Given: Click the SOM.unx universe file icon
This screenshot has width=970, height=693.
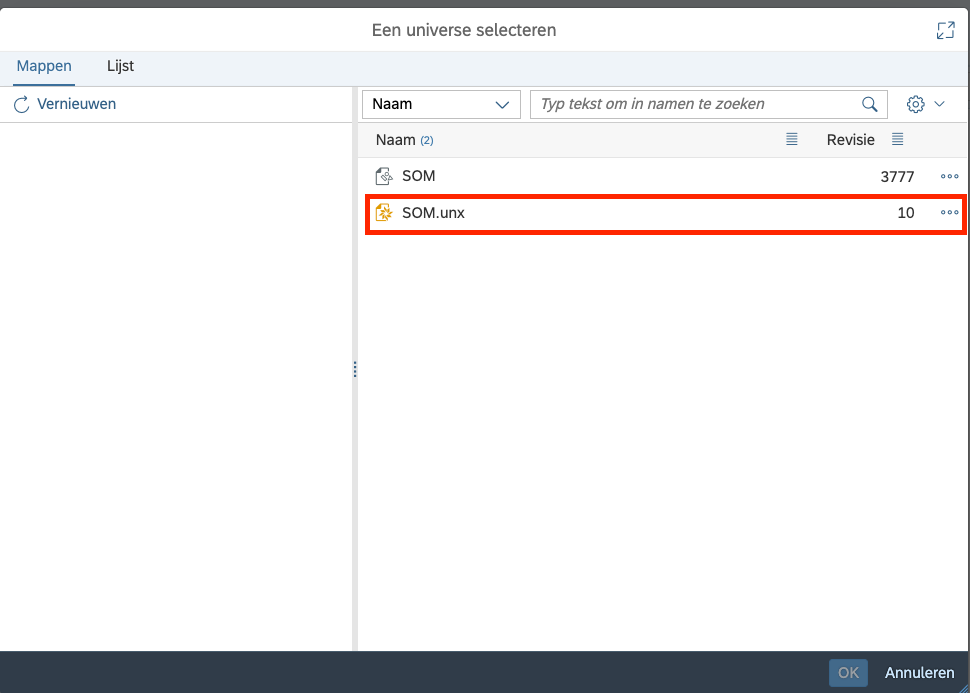Looking at the screenshot, I should tap(384, 213).
